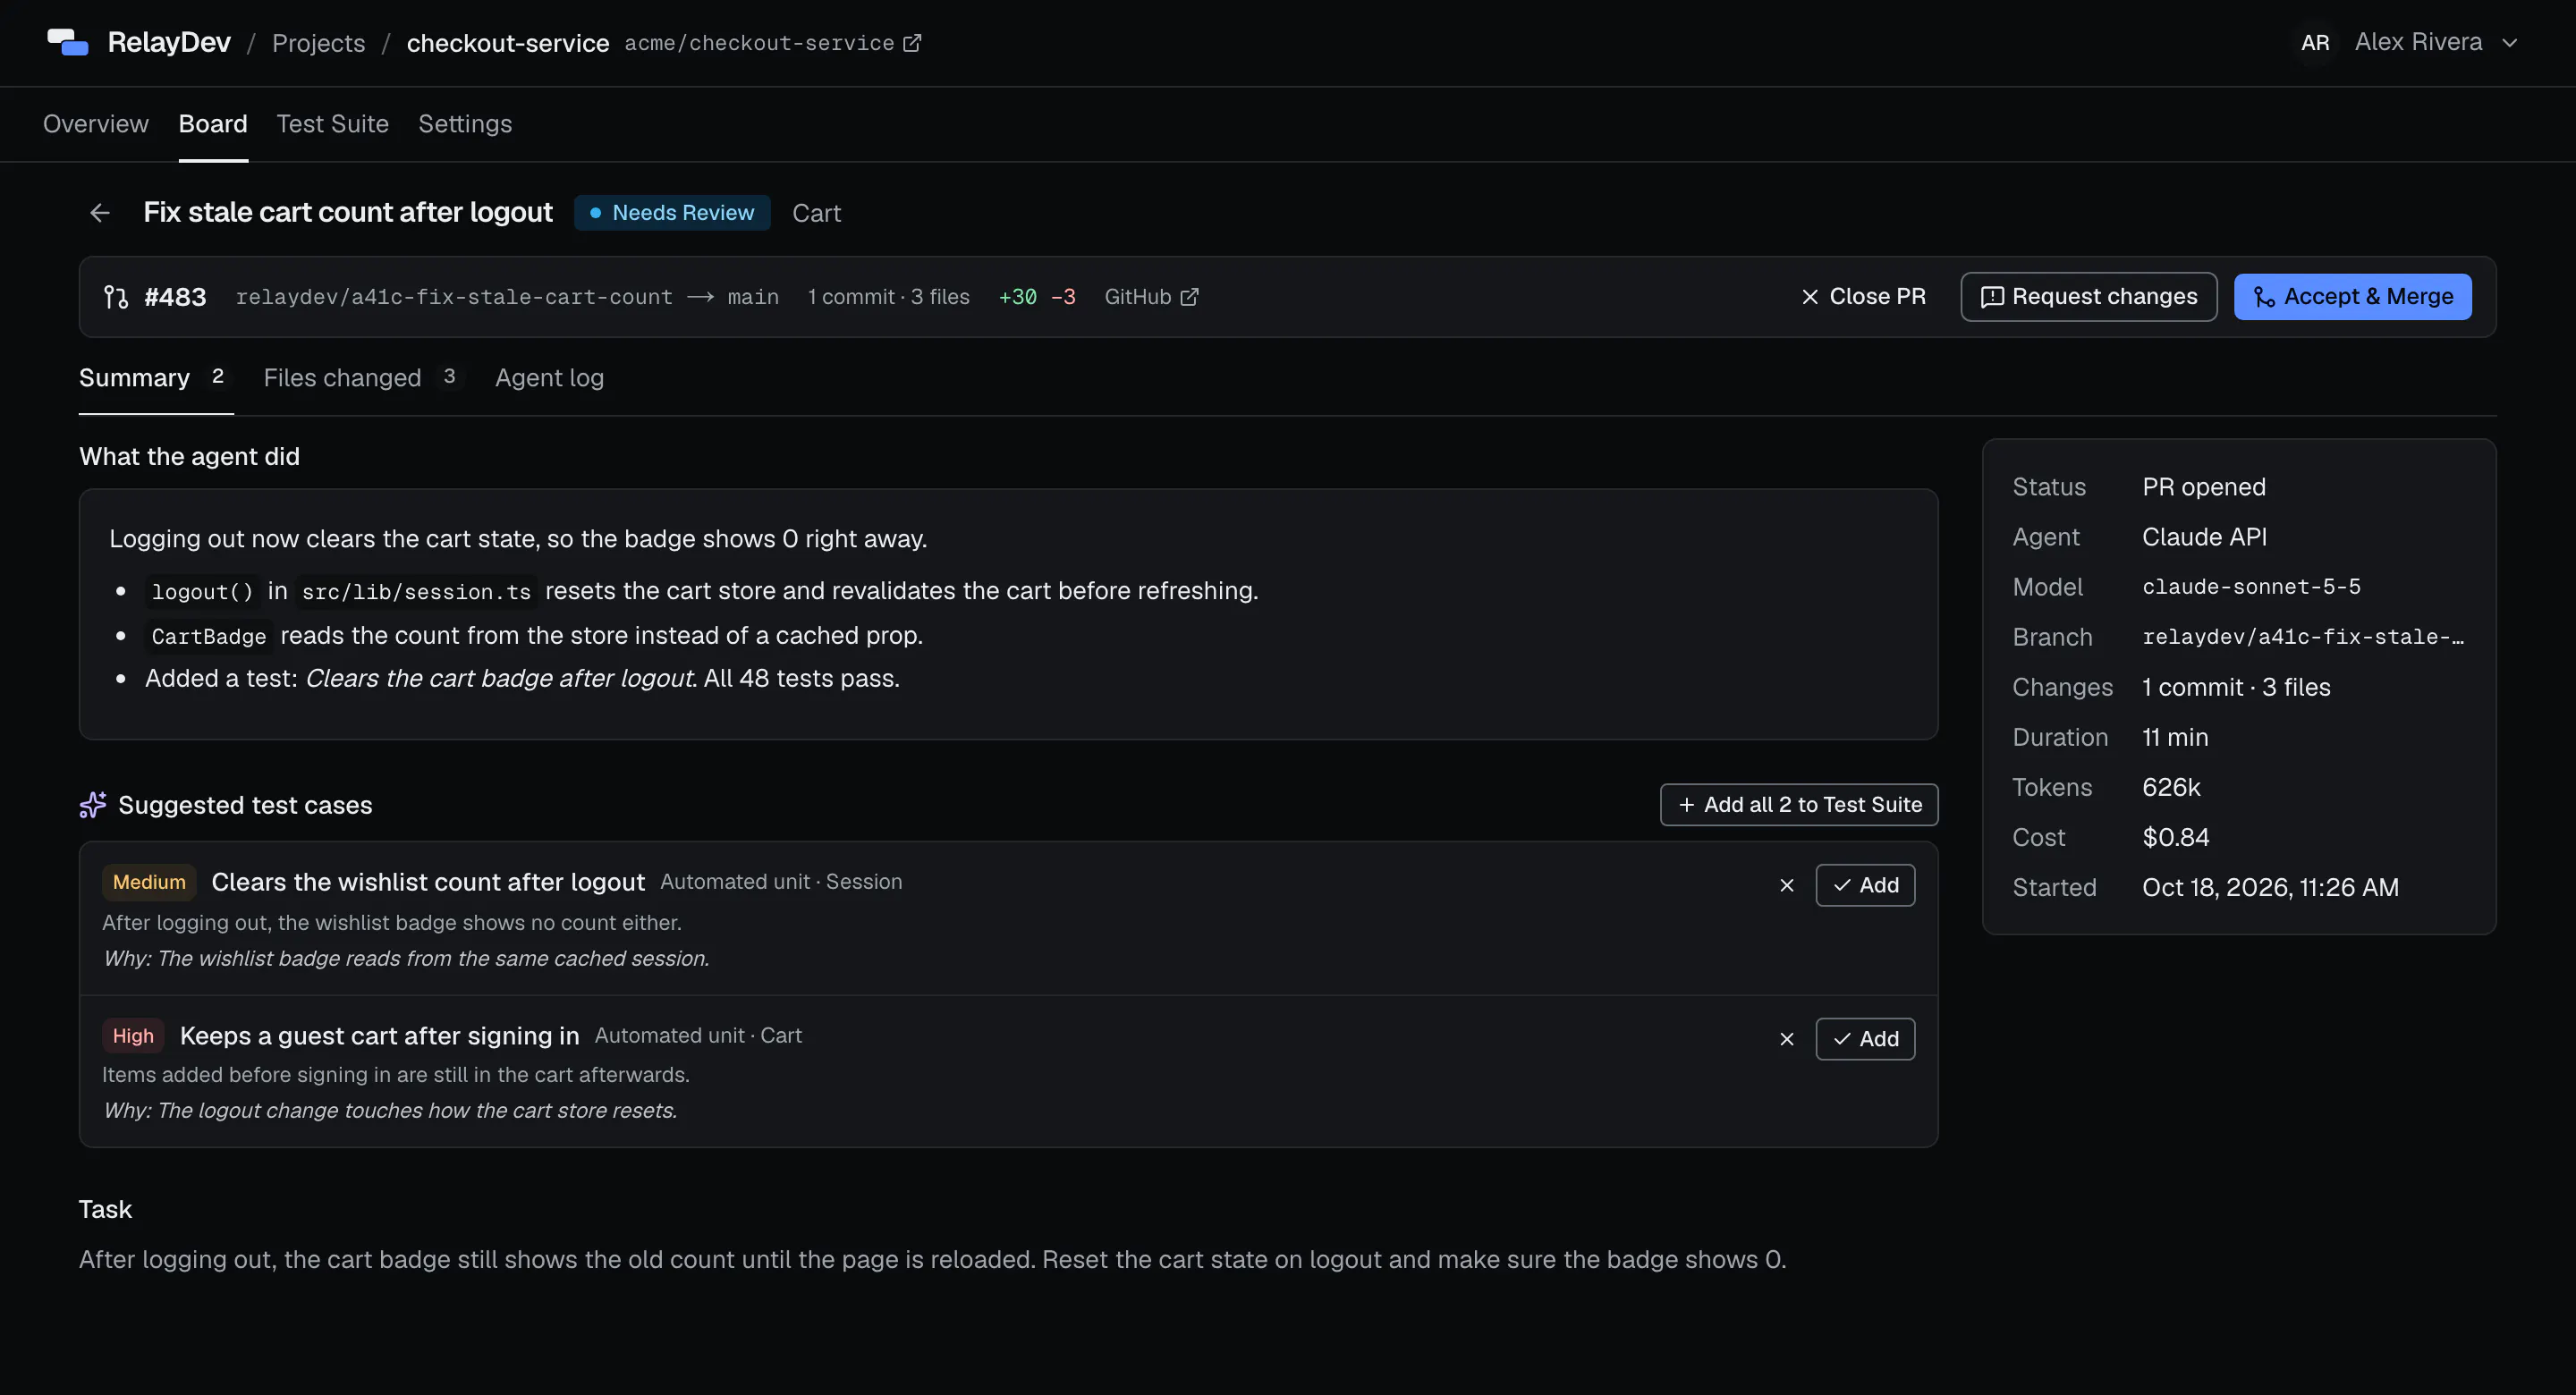Open the Agent log tab
2576x1395 pixels.
[550, 378]
